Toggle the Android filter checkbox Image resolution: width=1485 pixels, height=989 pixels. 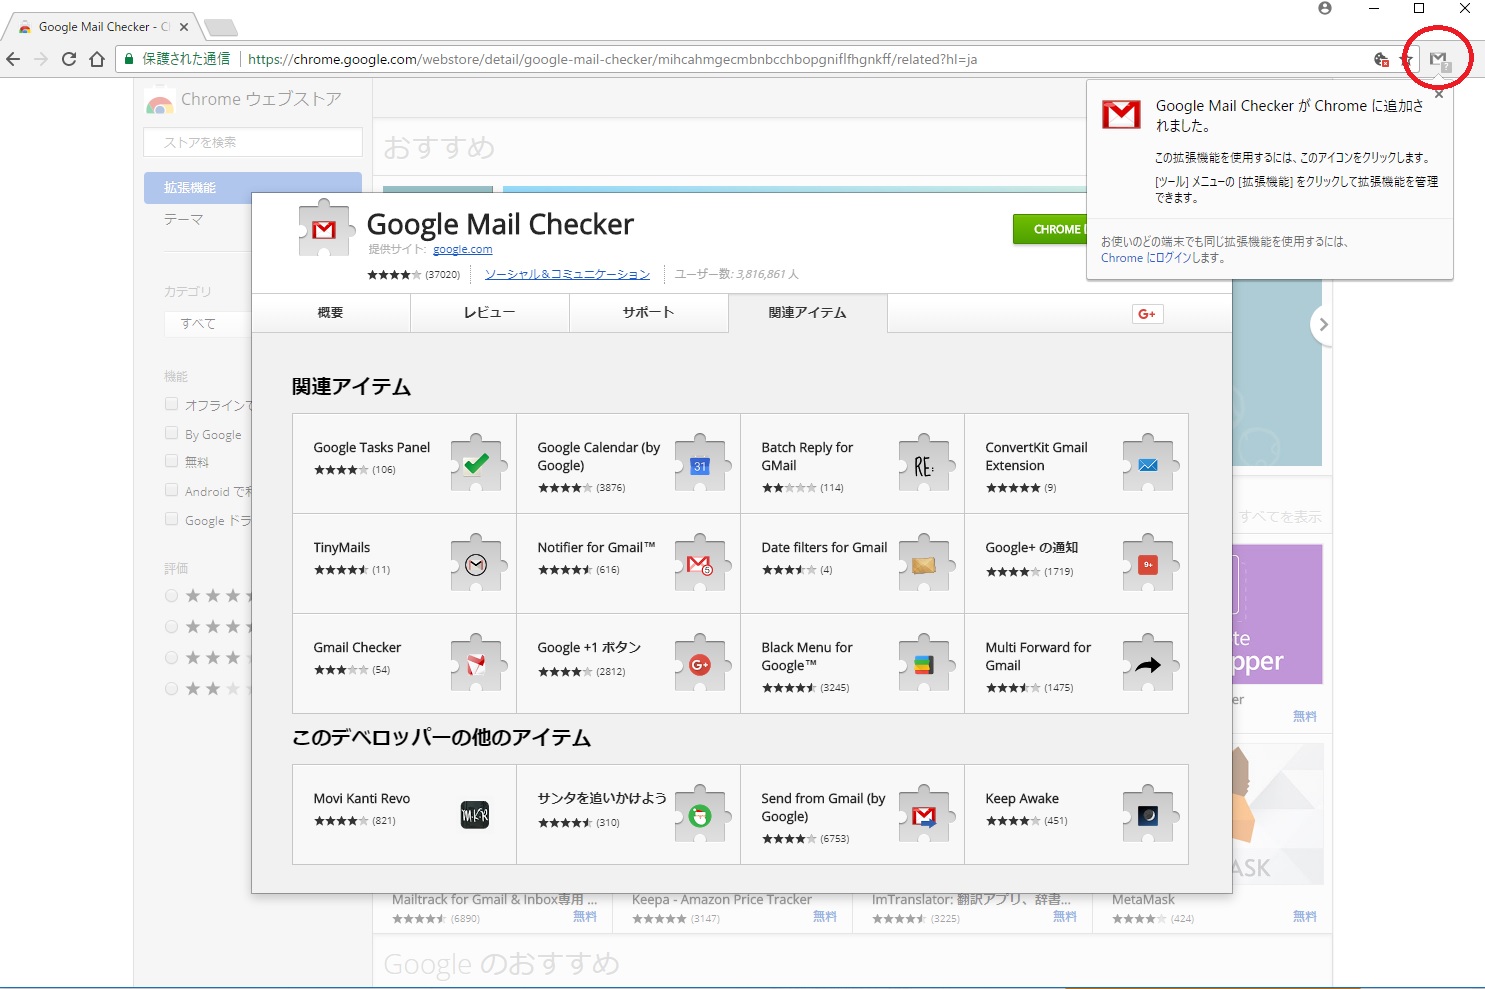[x=171, y=490]
